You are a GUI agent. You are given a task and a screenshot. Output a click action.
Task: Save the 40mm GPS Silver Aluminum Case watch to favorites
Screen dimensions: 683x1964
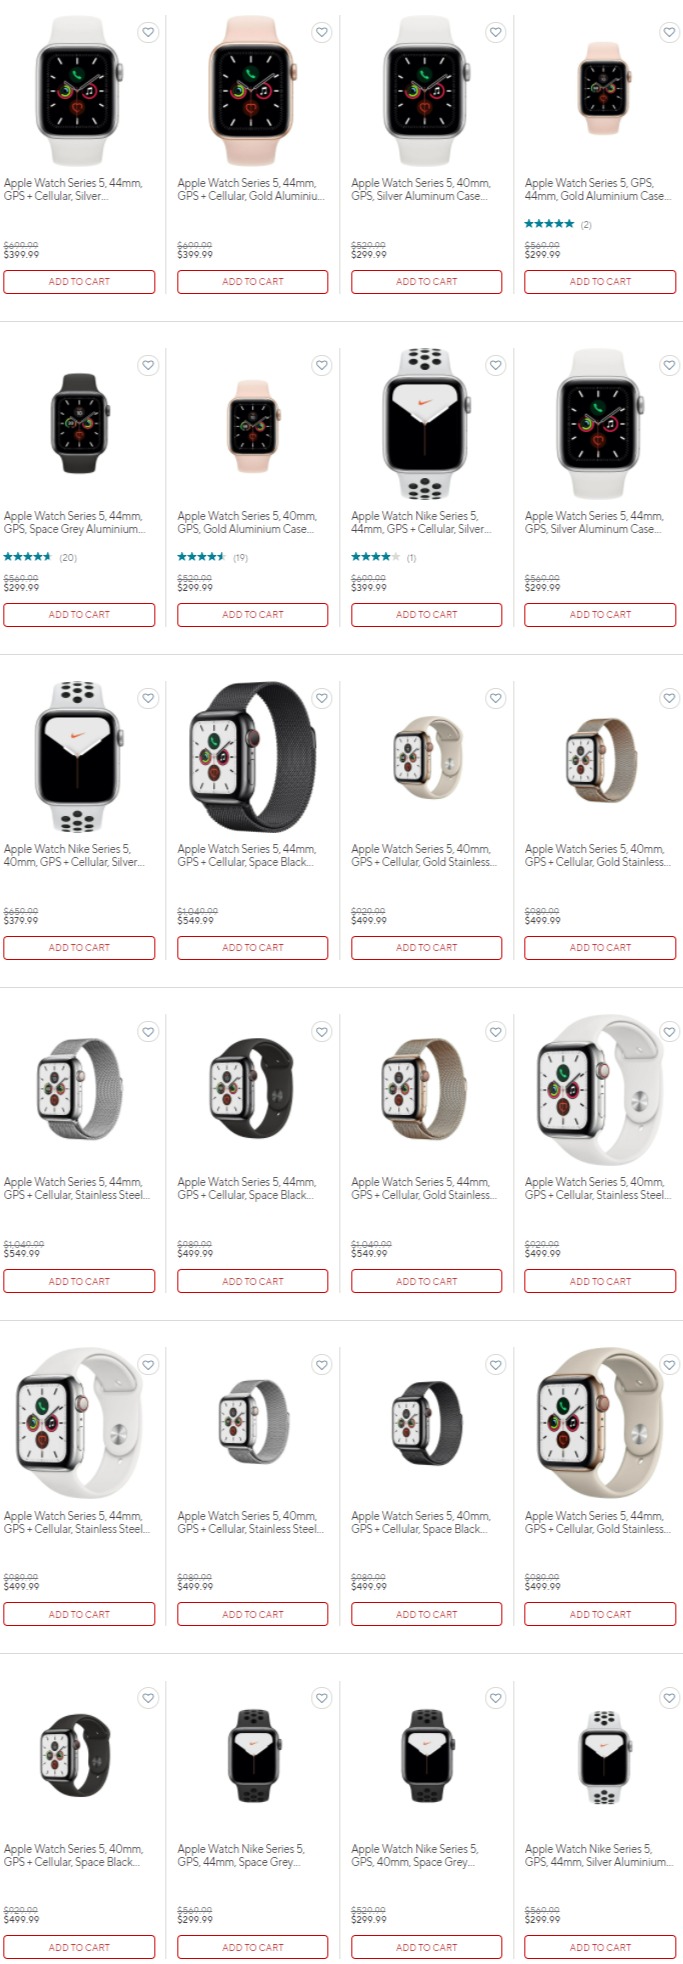[x=495, y=32]
